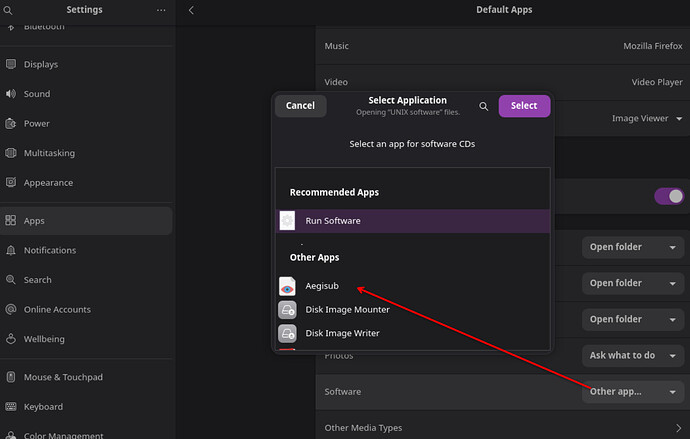Open the Settings three-dot menu
The image size is (690, 439).
tap(161, 10)
